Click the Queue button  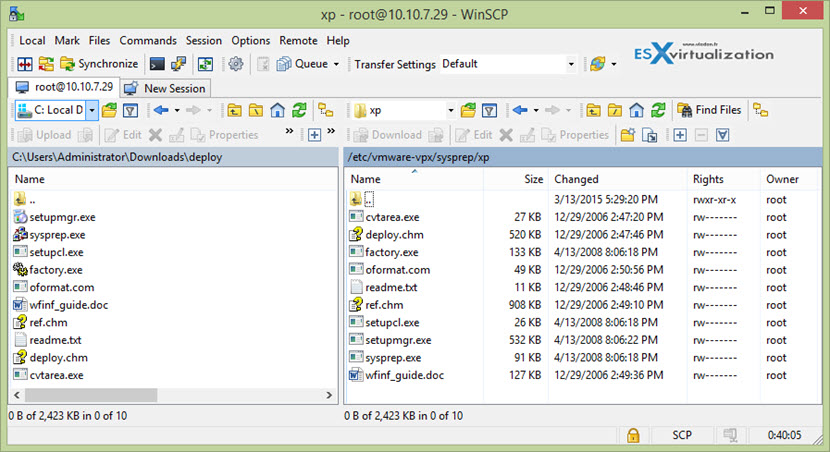point(303,64)
